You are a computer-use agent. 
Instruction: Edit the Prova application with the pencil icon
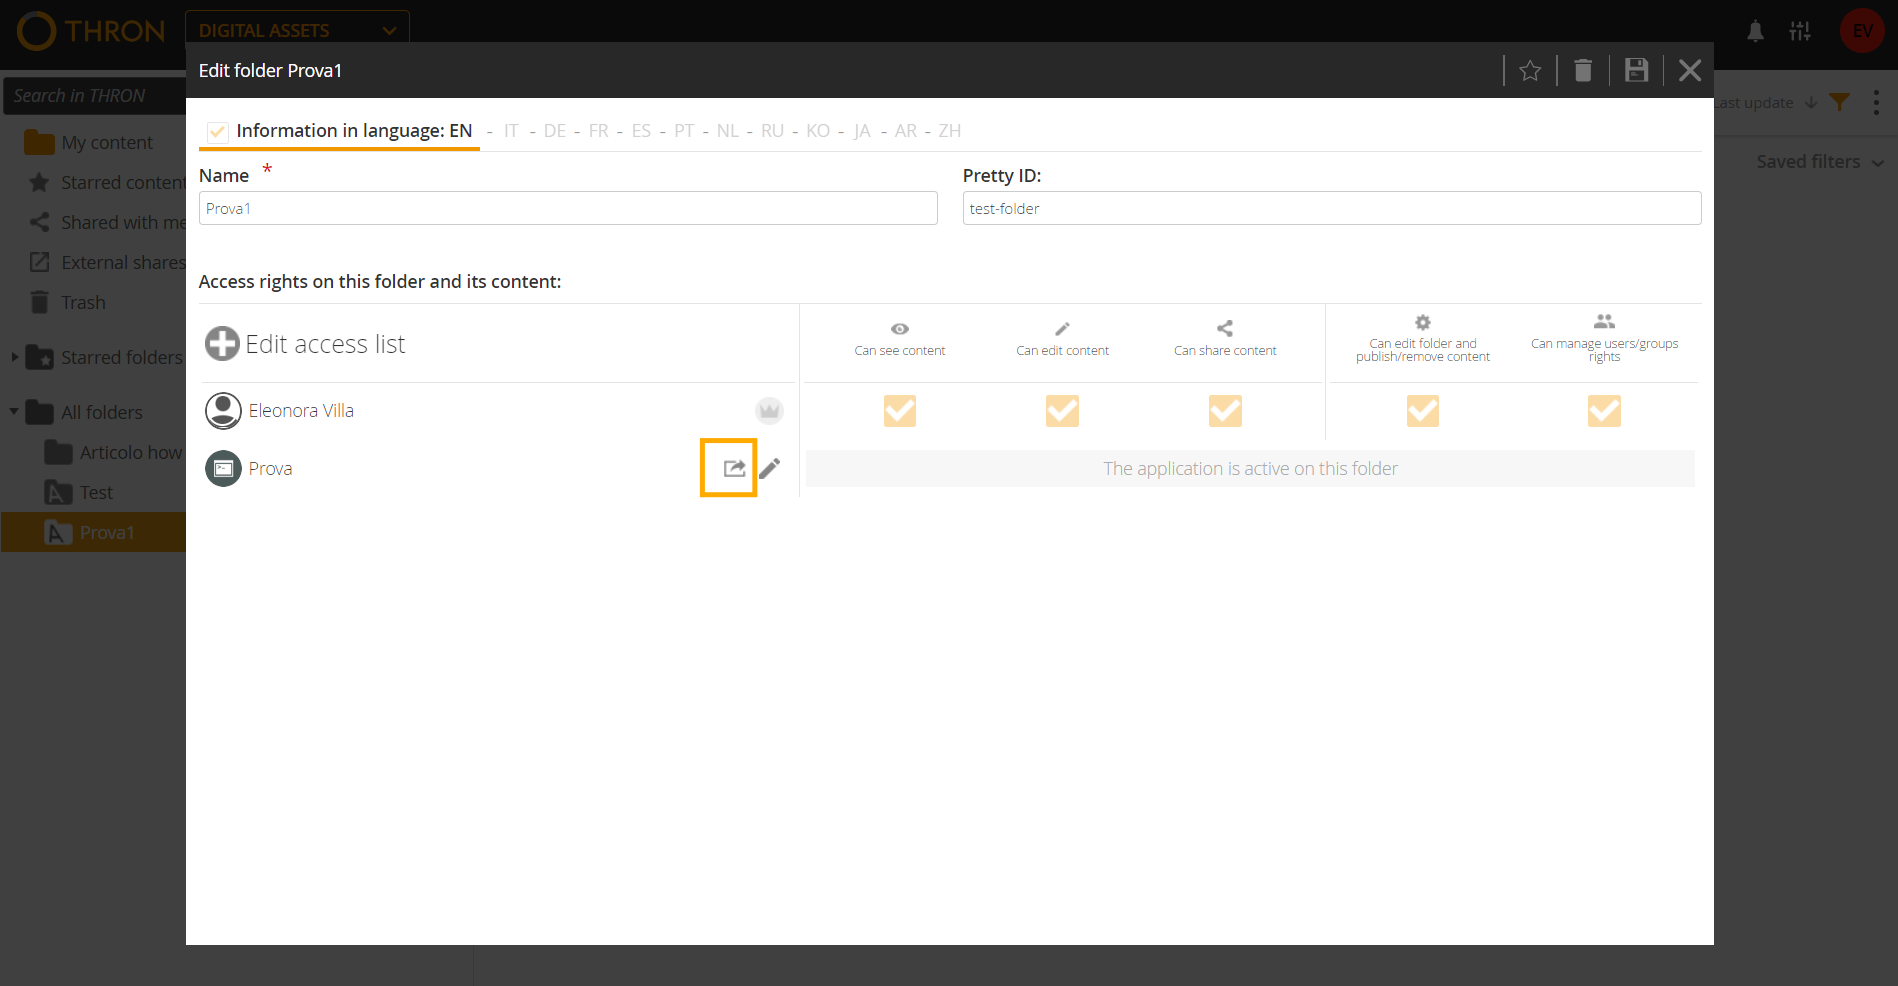point(769,468)
